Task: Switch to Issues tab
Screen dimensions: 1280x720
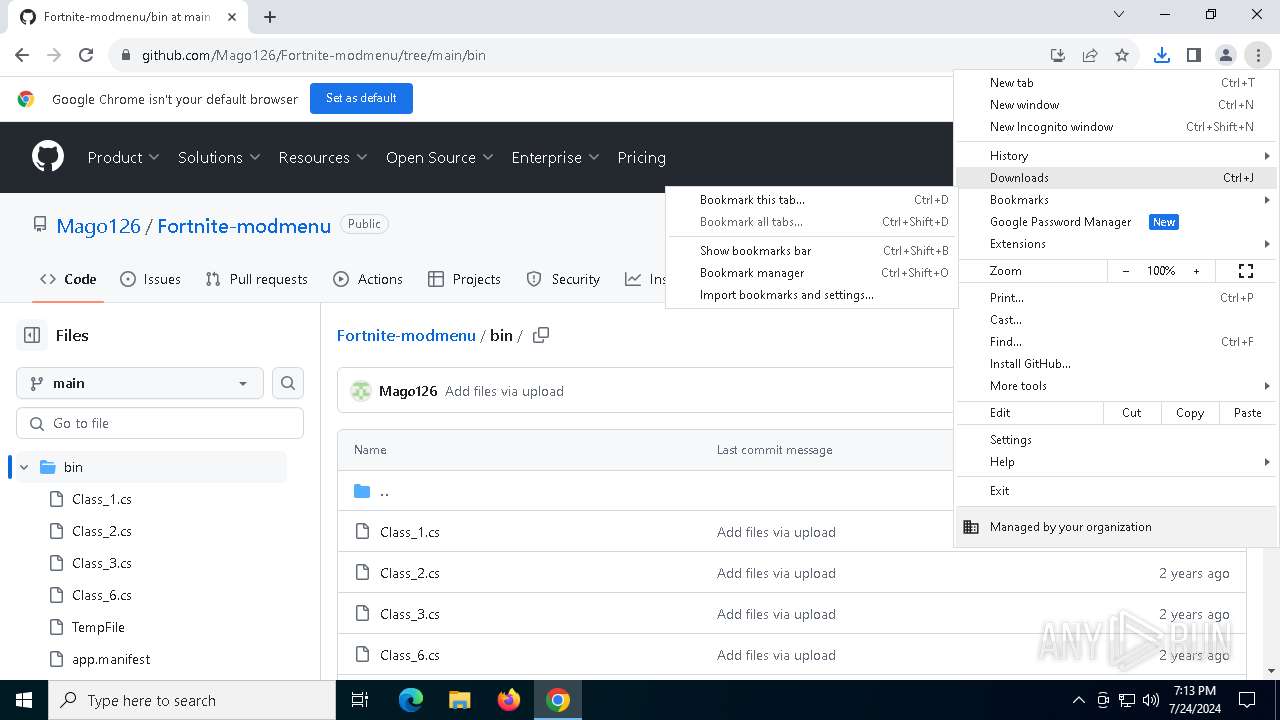Action: point(150,279)
